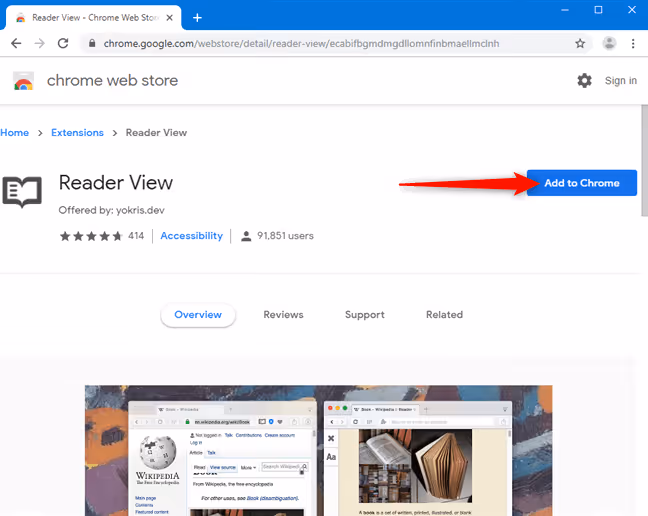
Task: Click the page vertical scrollbar
Action: [x=644, y=161]
